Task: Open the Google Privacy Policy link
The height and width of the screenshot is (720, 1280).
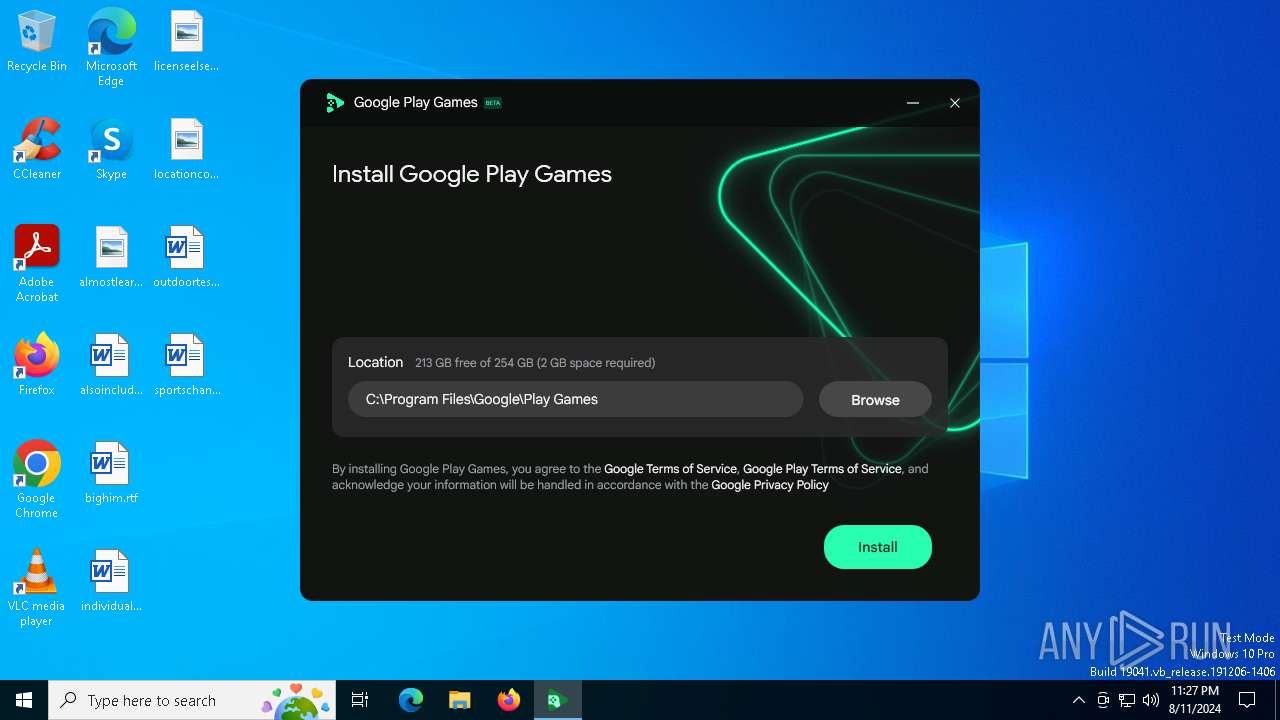Action: [770, 485]
